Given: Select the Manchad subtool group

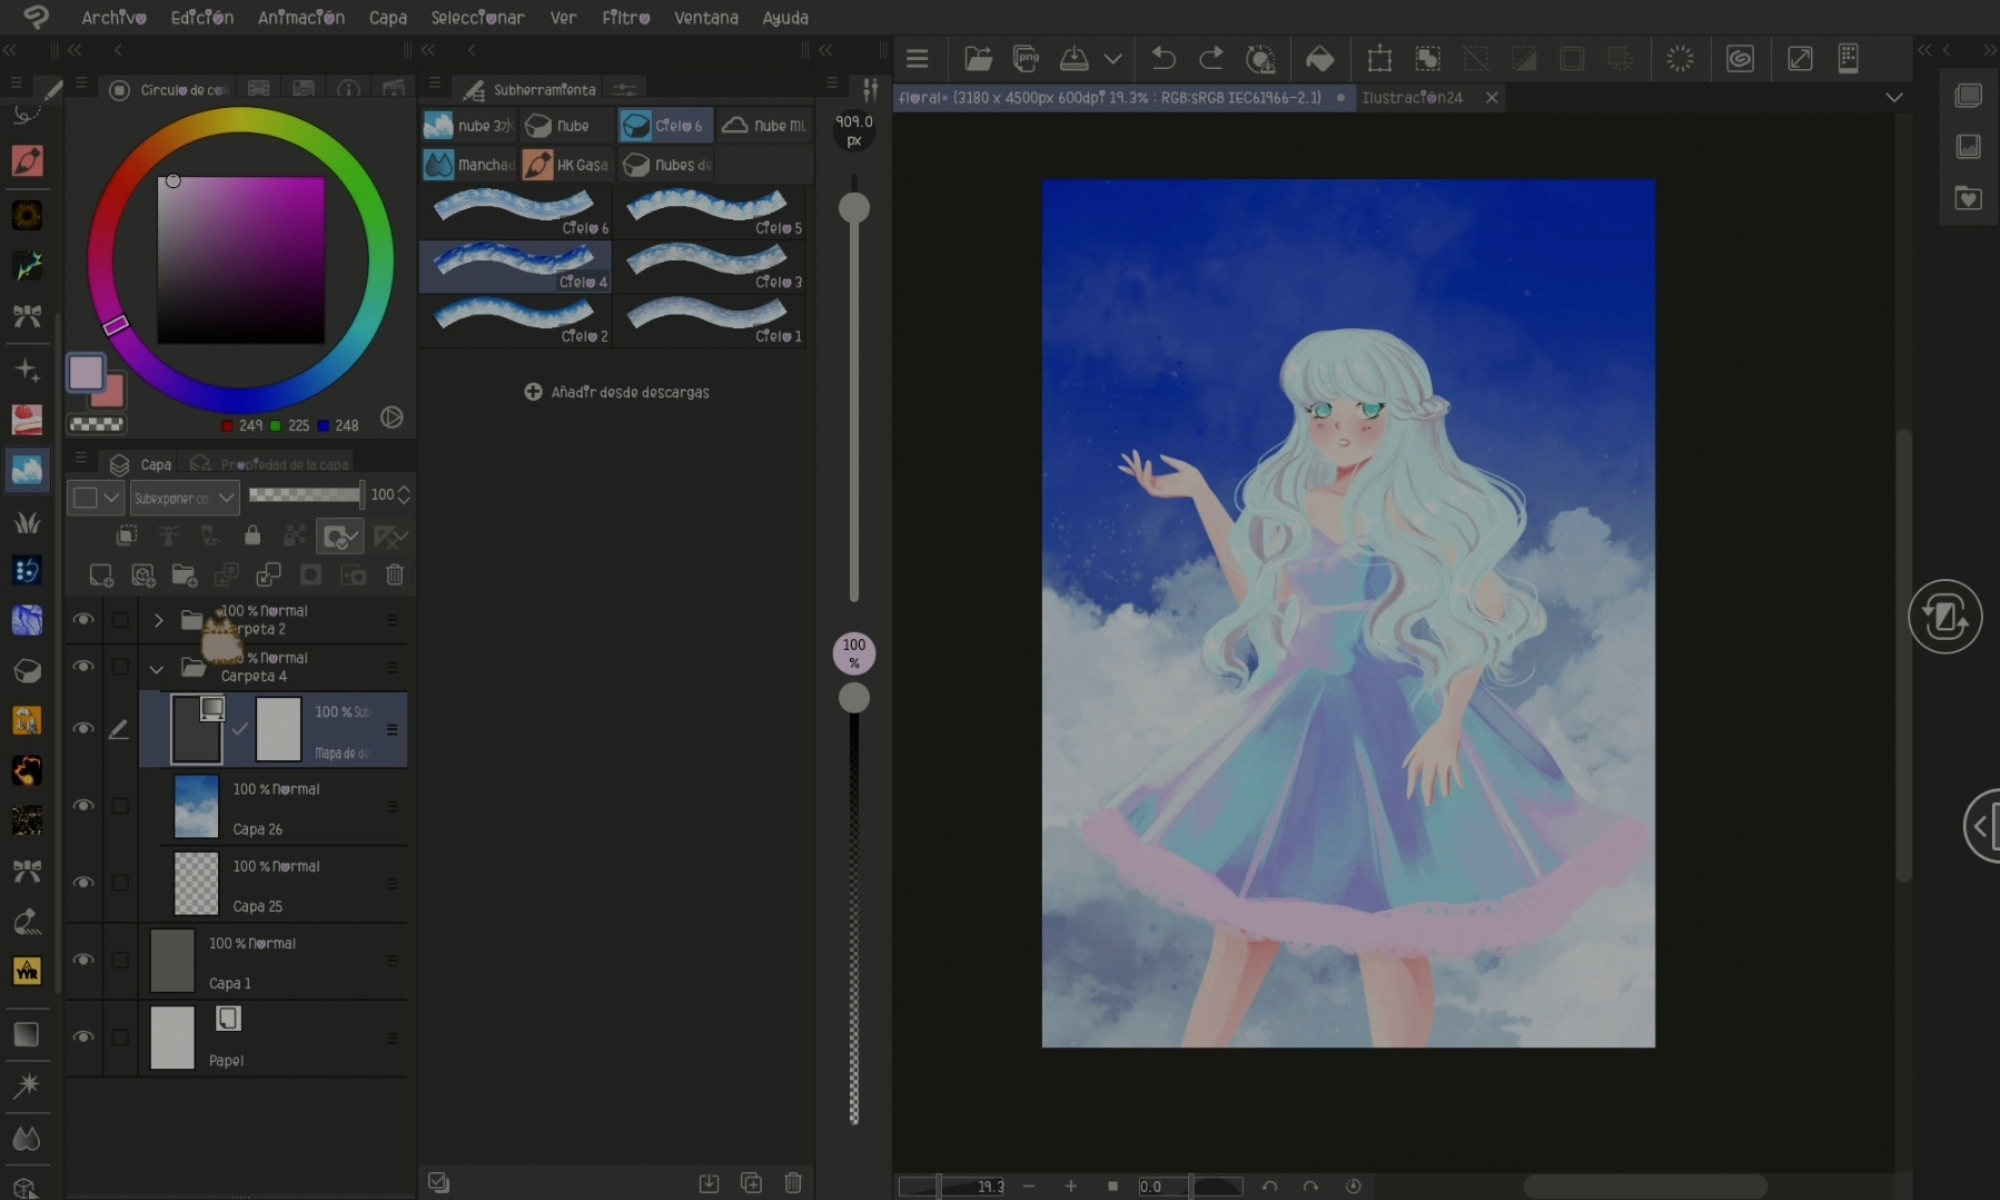Looking at the screenshot, I should pos(468,164).
